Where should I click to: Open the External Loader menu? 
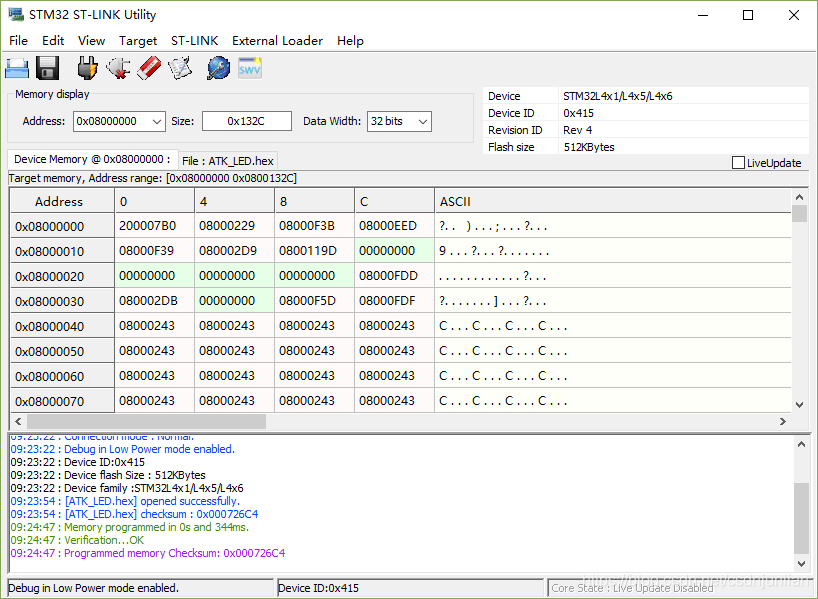(x=277, y=41)
